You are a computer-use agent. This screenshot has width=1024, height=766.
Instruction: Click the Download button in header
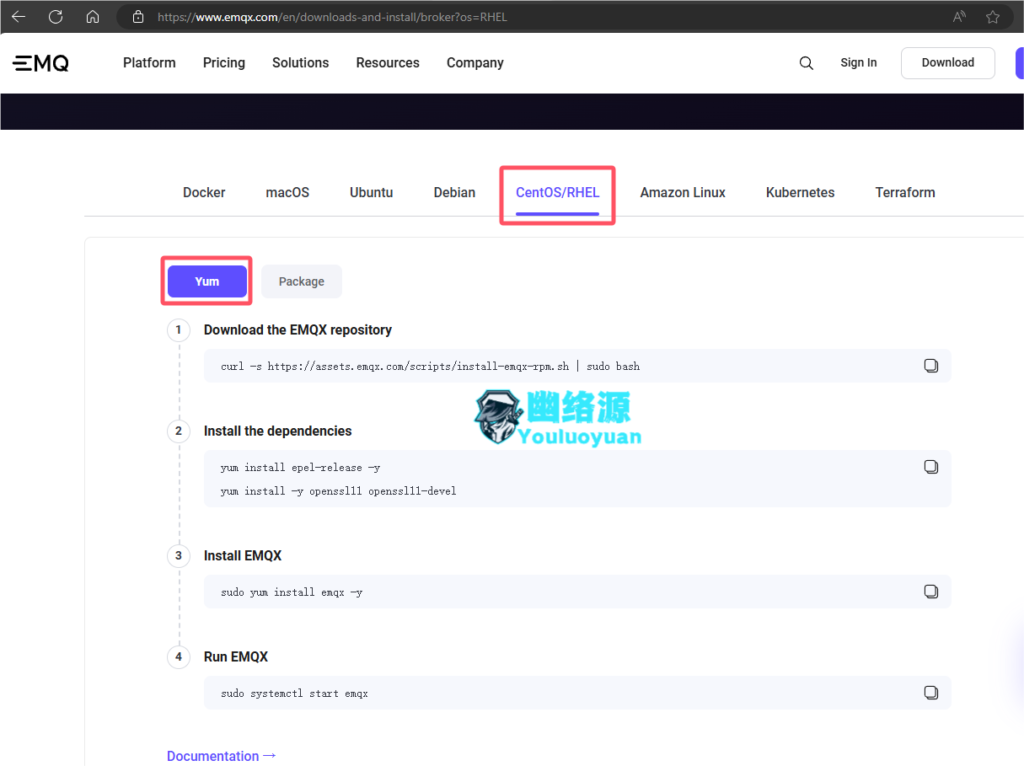tap(948, 63)
